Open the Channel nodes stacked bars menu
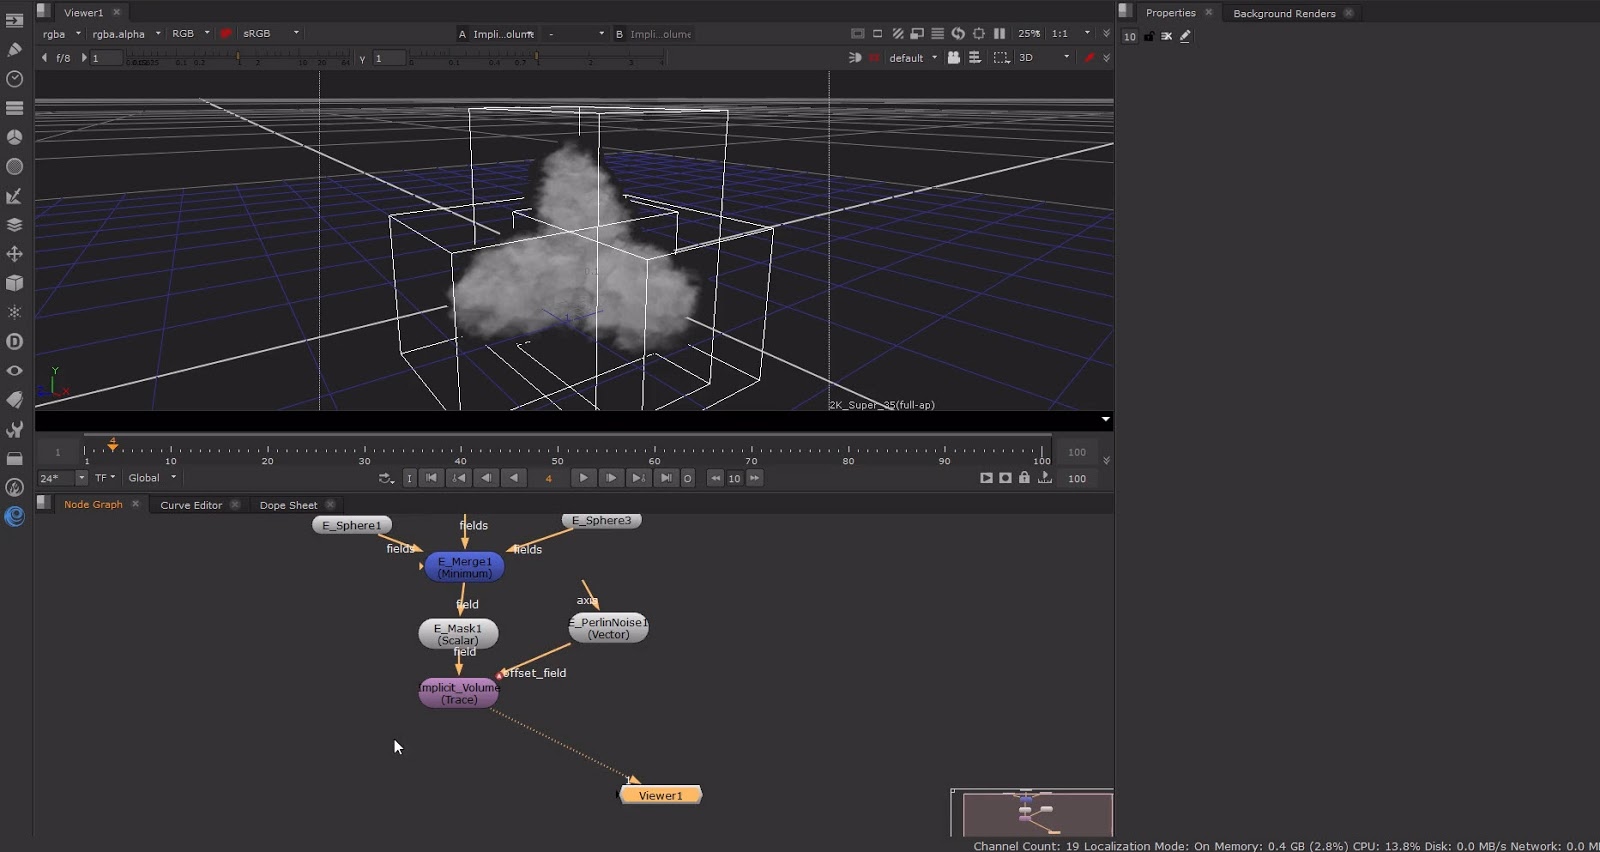The width and height of the screenshot is (1600, 852). click(x=14, y=107)
